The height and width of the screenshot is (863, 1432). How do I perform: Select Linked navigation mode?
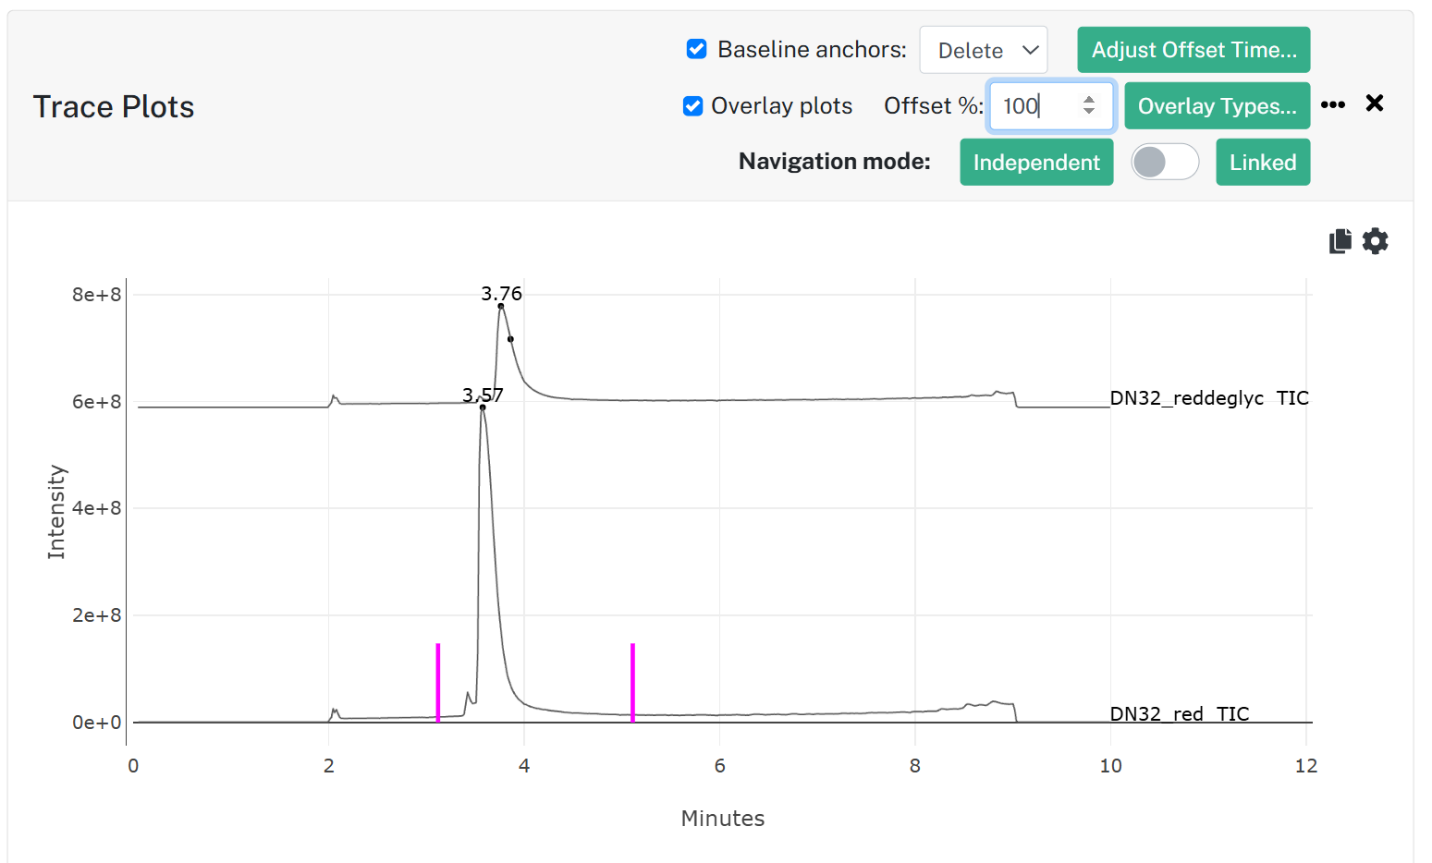pyautogui.click(x=1263, y=162)
